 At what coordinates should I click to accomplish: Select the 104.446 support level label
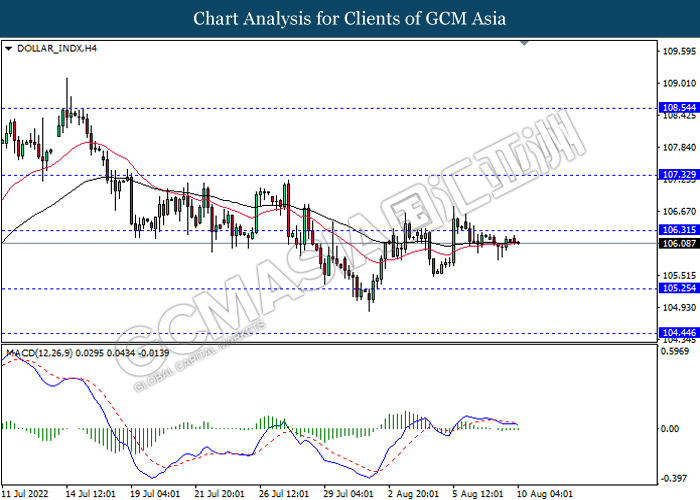point(679,333)
